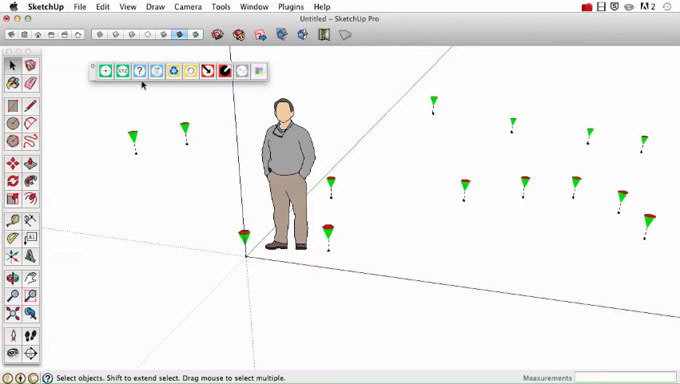
Task: Click the multicolor squares plugin button
Action: tap(259, 71)
